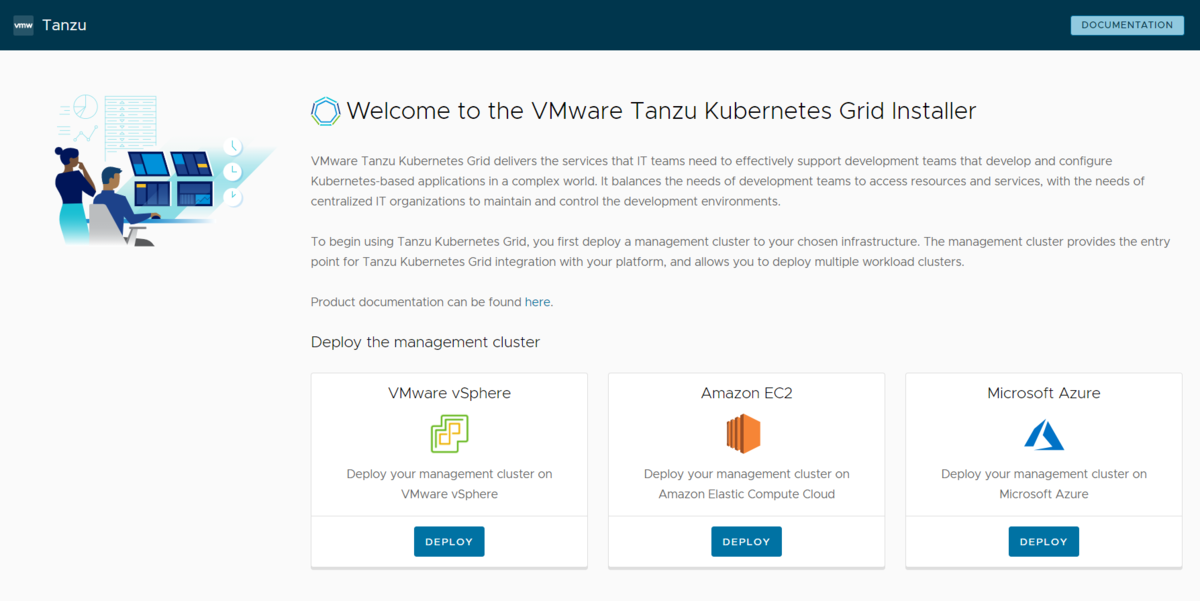Image resolution: width=1200 pixels, height=601 pixels.
Task: Select the 'VMware vSphere' card heading
Action: (449, 393)
